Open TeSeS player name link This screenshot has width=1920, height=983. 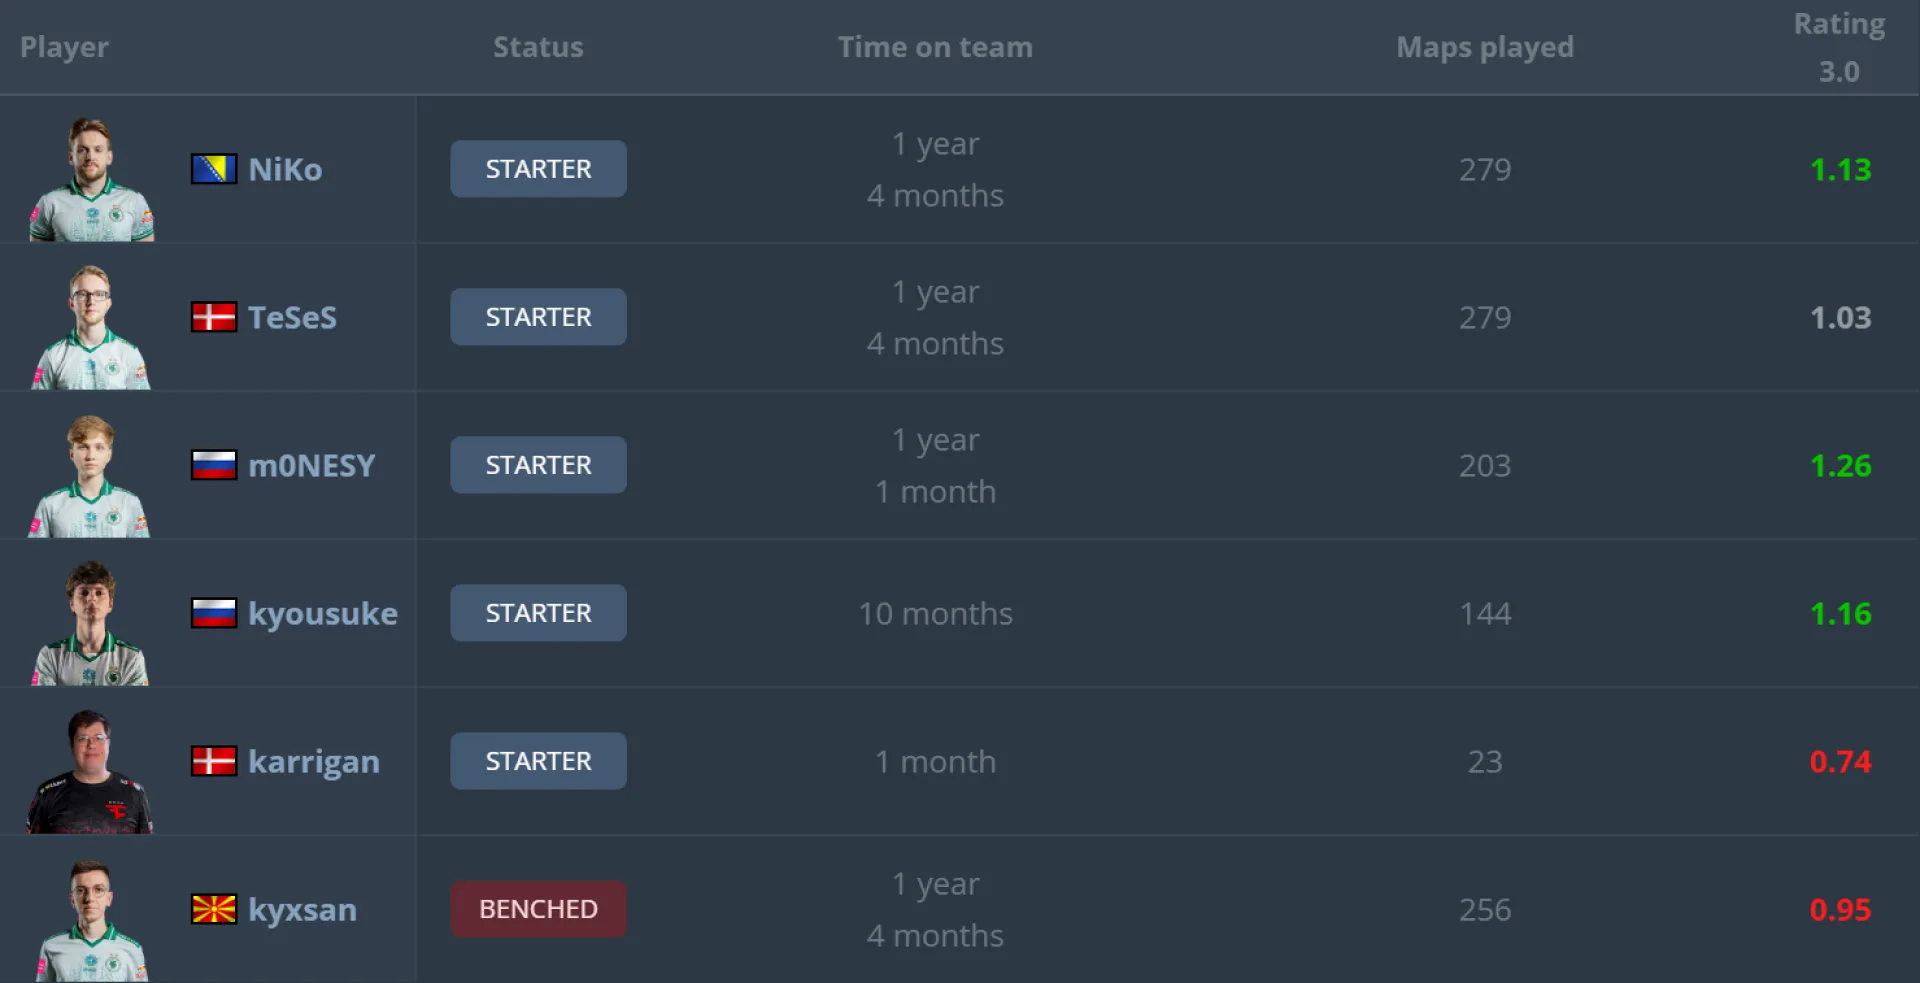(292, 317)
